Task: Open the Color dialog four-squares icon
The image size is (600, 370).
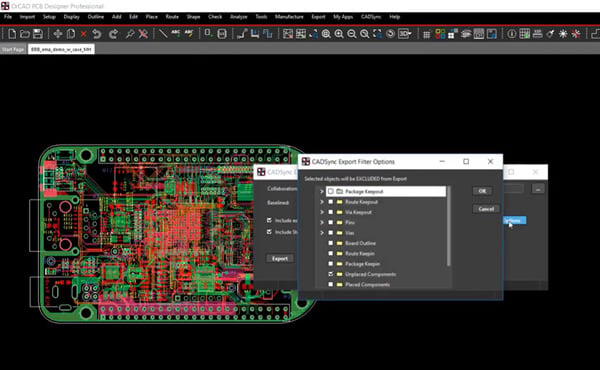Action: point(440,34)
